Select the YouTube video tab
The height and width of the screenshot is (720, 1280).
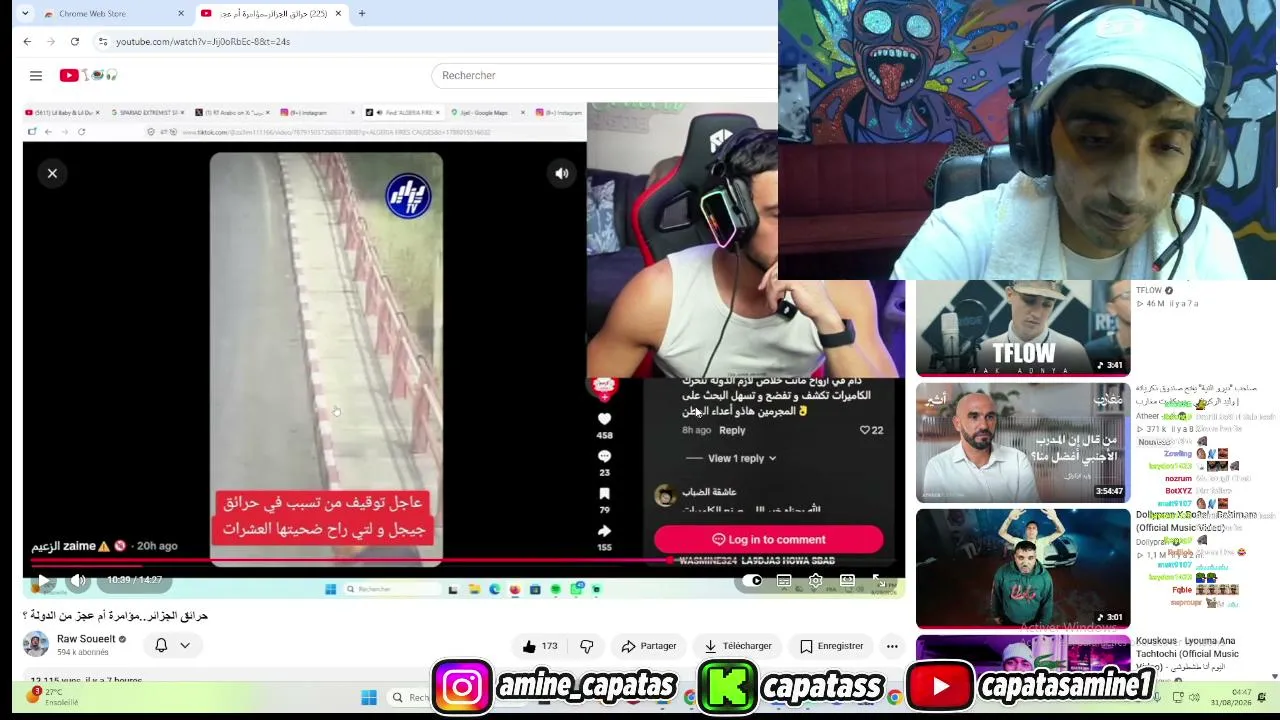pos(271,13)
